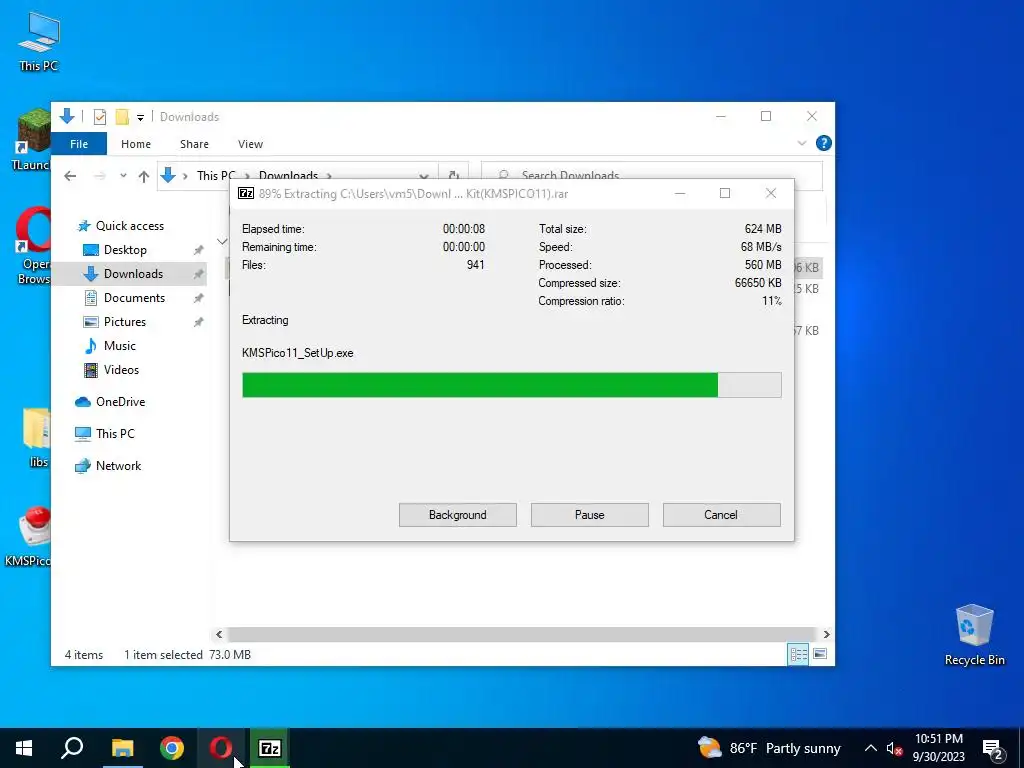Open KMSPico desktop shortcut
Screen dimensions: 1024x768
(29, 536)
